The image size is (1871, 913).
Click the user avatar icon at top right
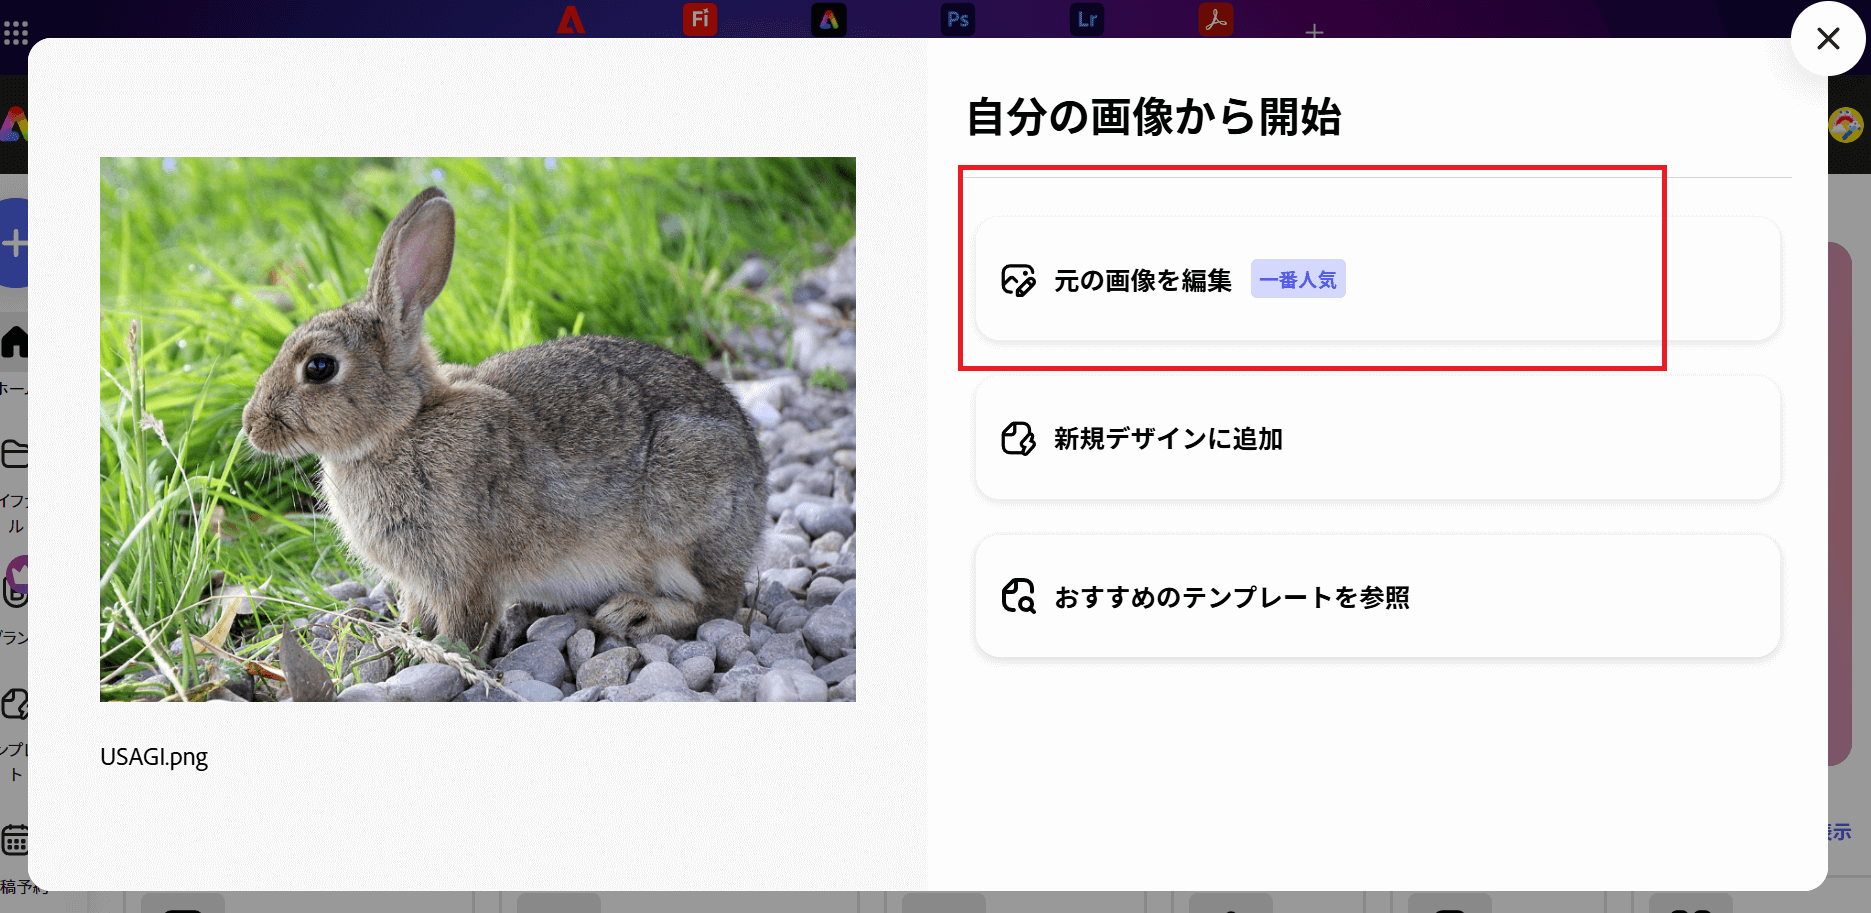1846,125
